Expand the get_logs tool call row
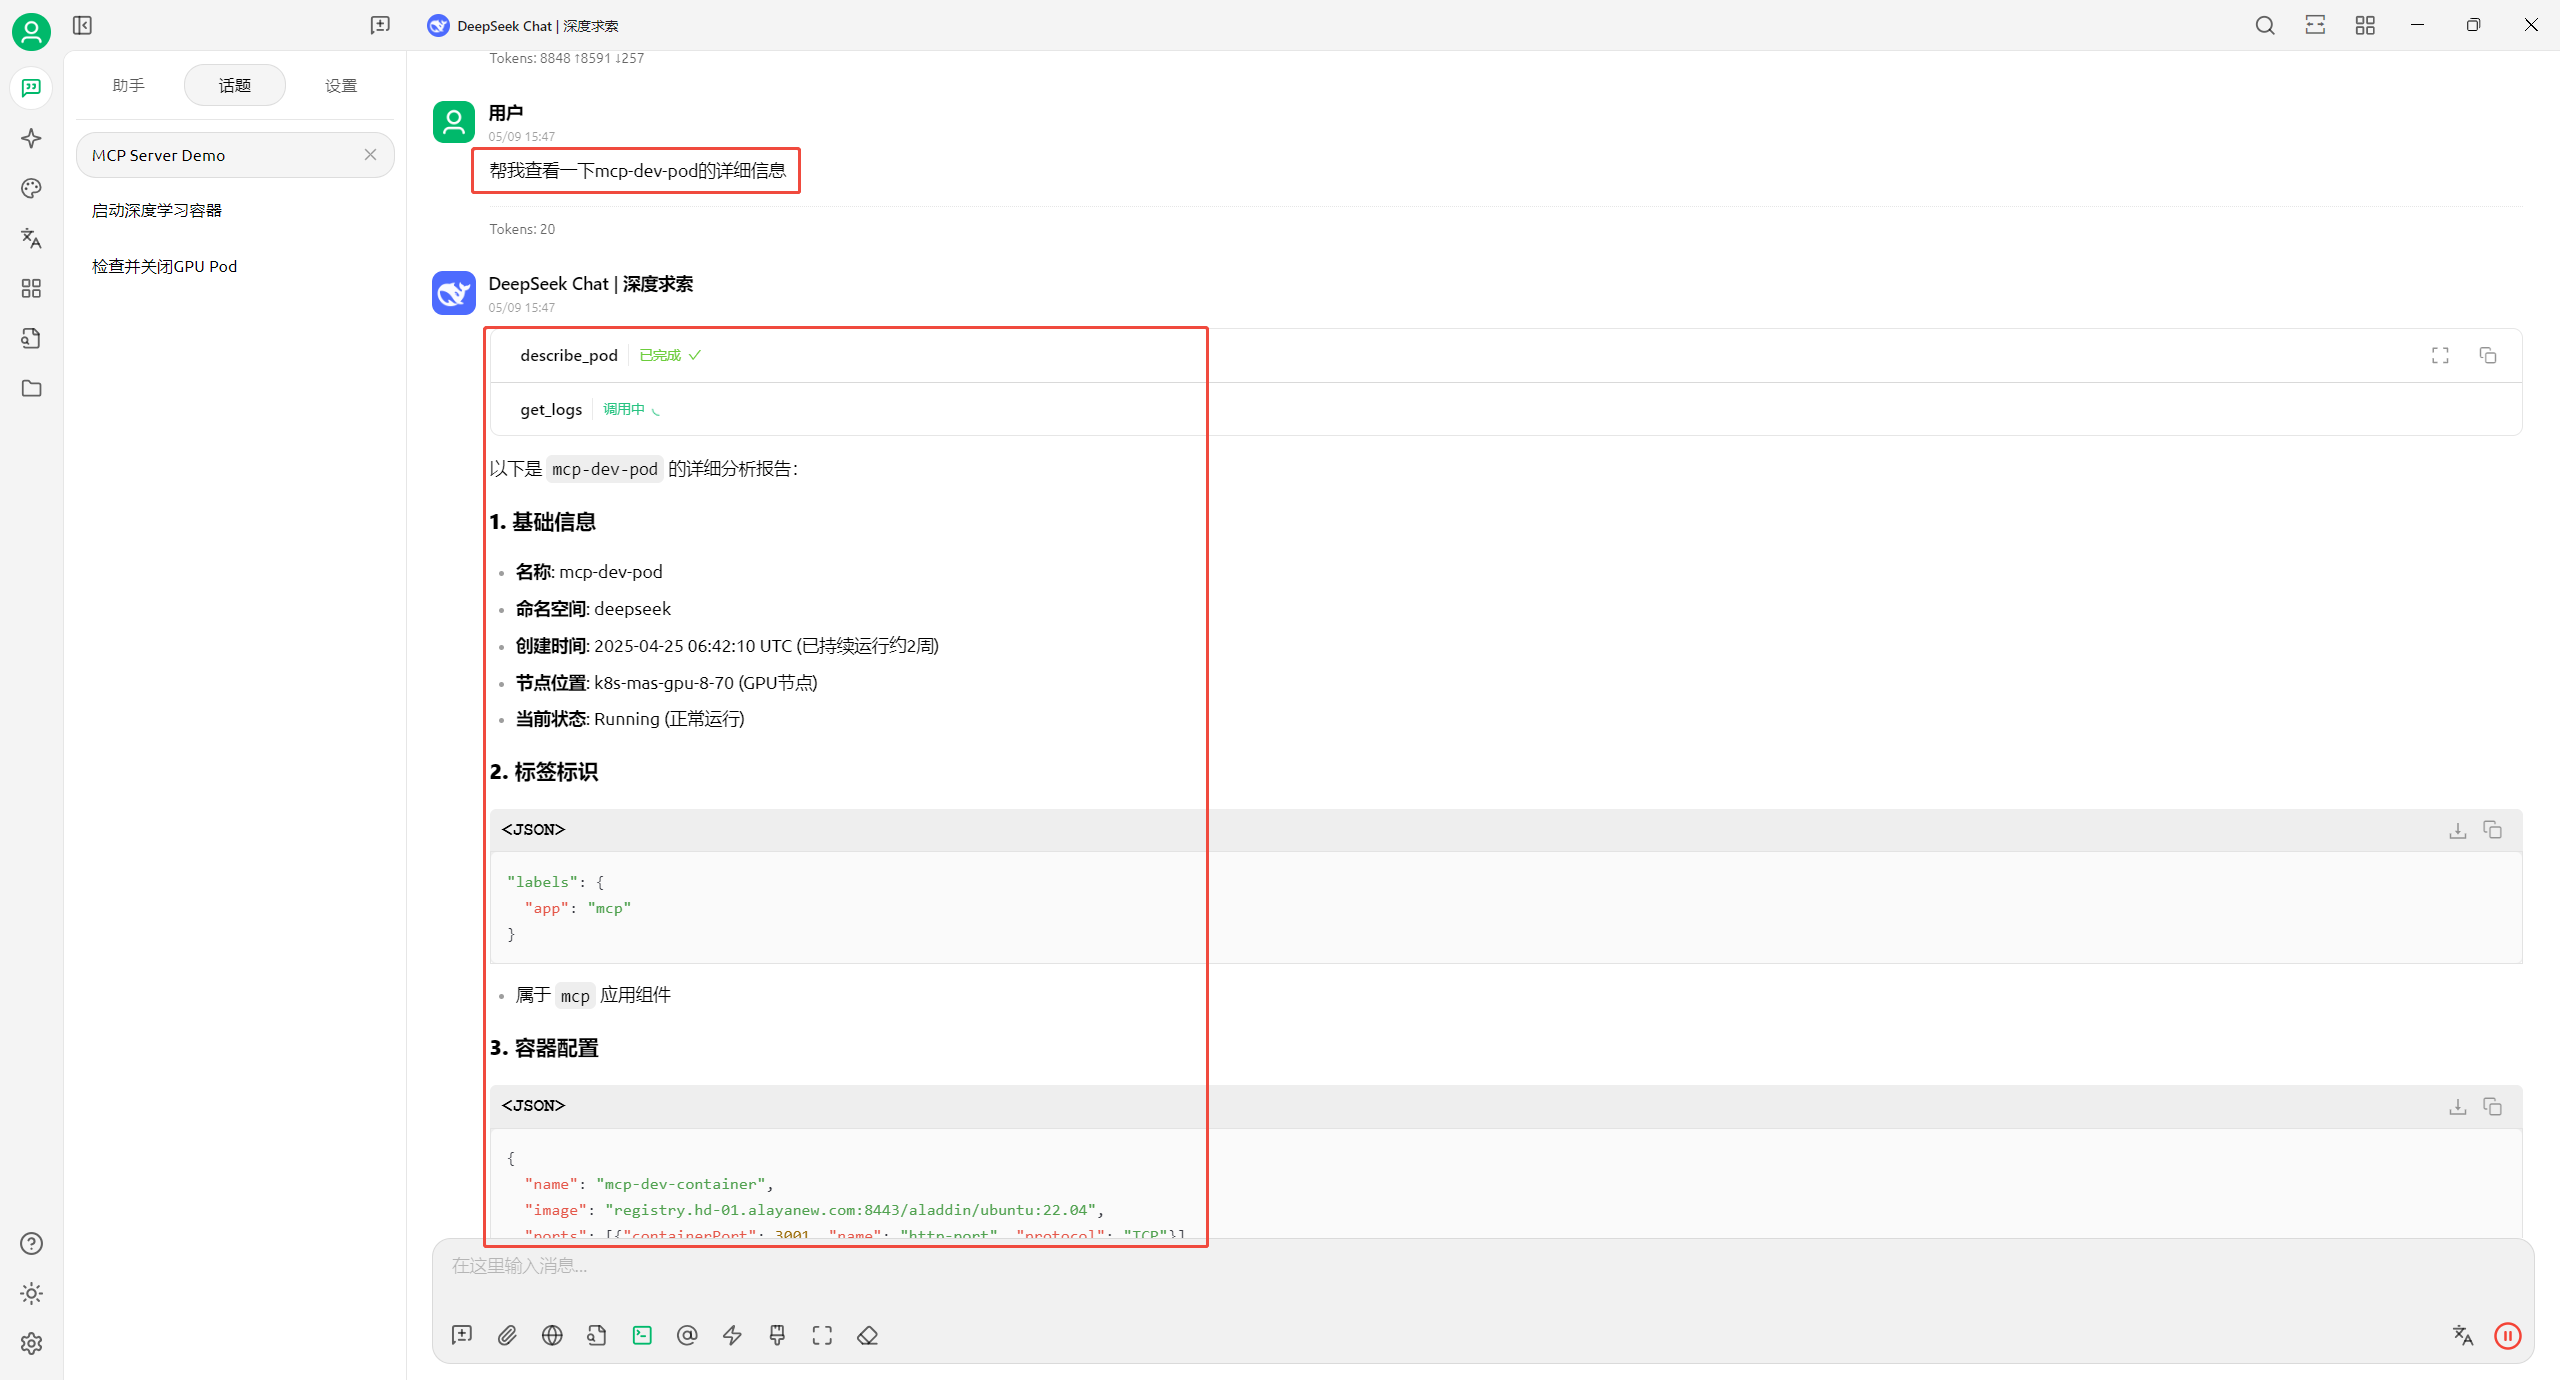This screenshot has height=1380, width=2560. click(1505, 409)
